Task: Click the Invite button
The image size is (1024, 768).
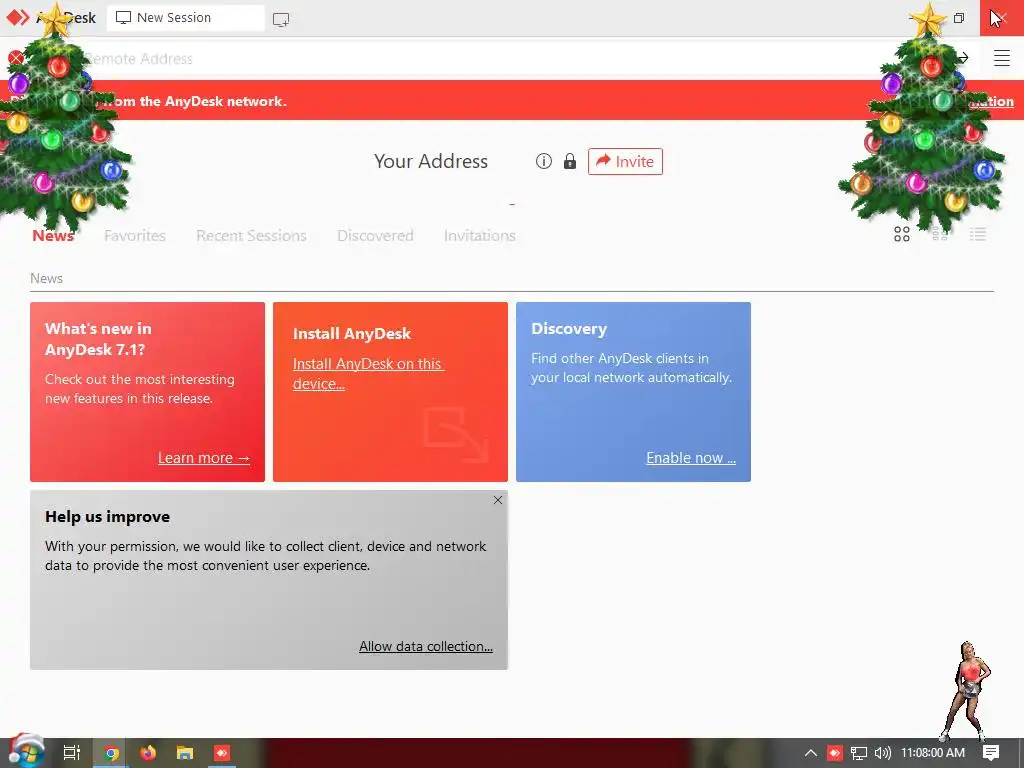Action: (x=625, y=161)
